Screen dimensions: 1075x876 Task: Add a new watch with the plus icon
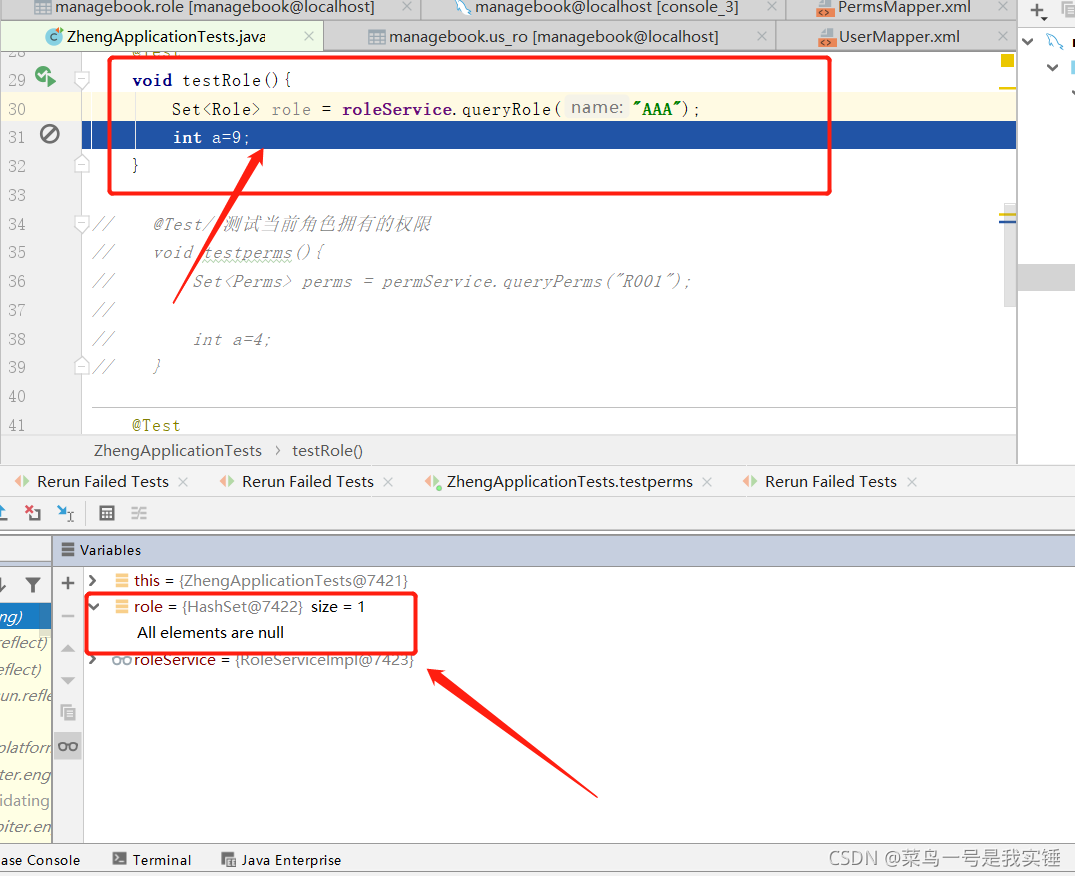click(x=68, y=583)
